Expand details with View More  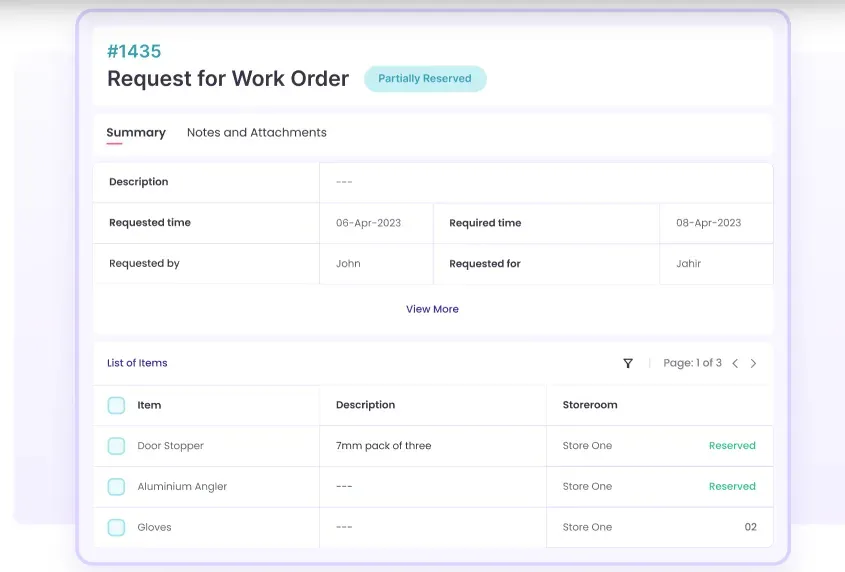(432, 309)
